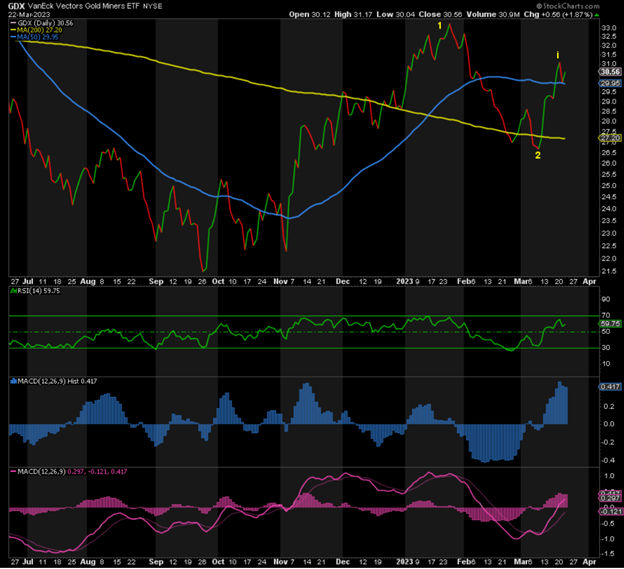624x569 pixels.
Task: Click the green up-arrow change indicator
Action: click(597, 15)
